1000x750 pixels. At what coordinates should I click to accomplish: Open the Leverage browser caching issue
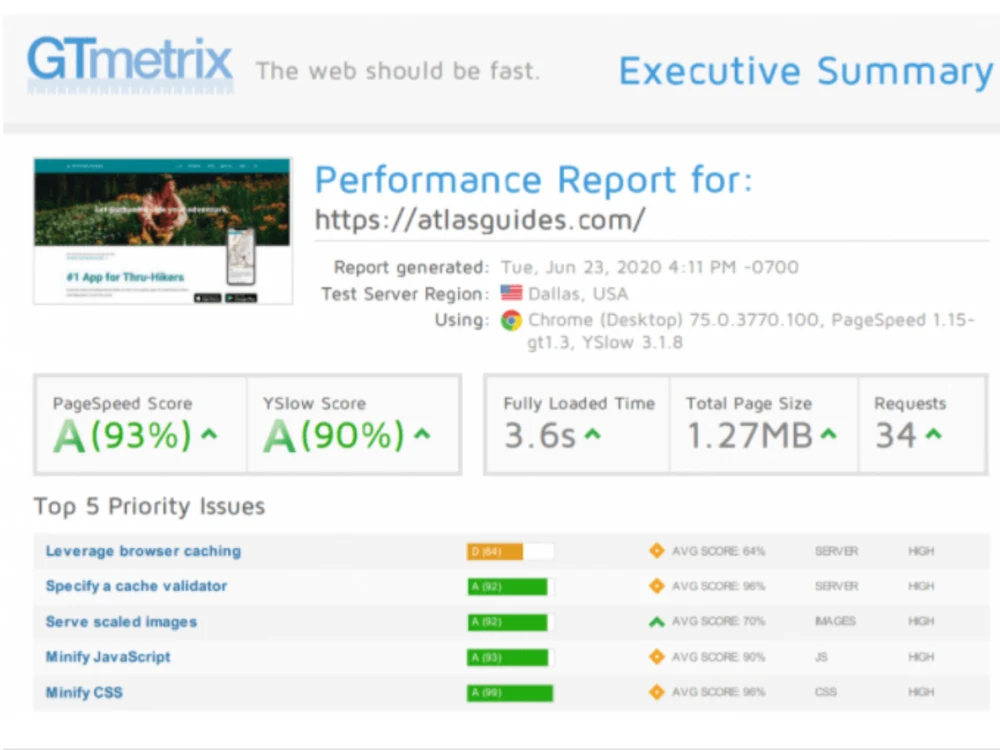point(143,551)
